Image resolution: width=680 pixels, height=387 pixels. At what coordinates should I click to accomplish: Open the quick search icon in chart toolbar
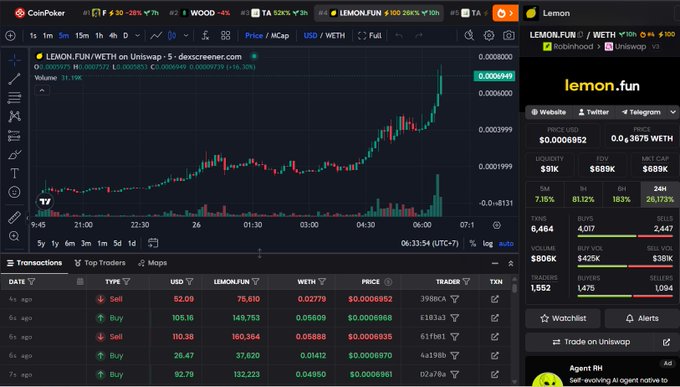[469, 36]
